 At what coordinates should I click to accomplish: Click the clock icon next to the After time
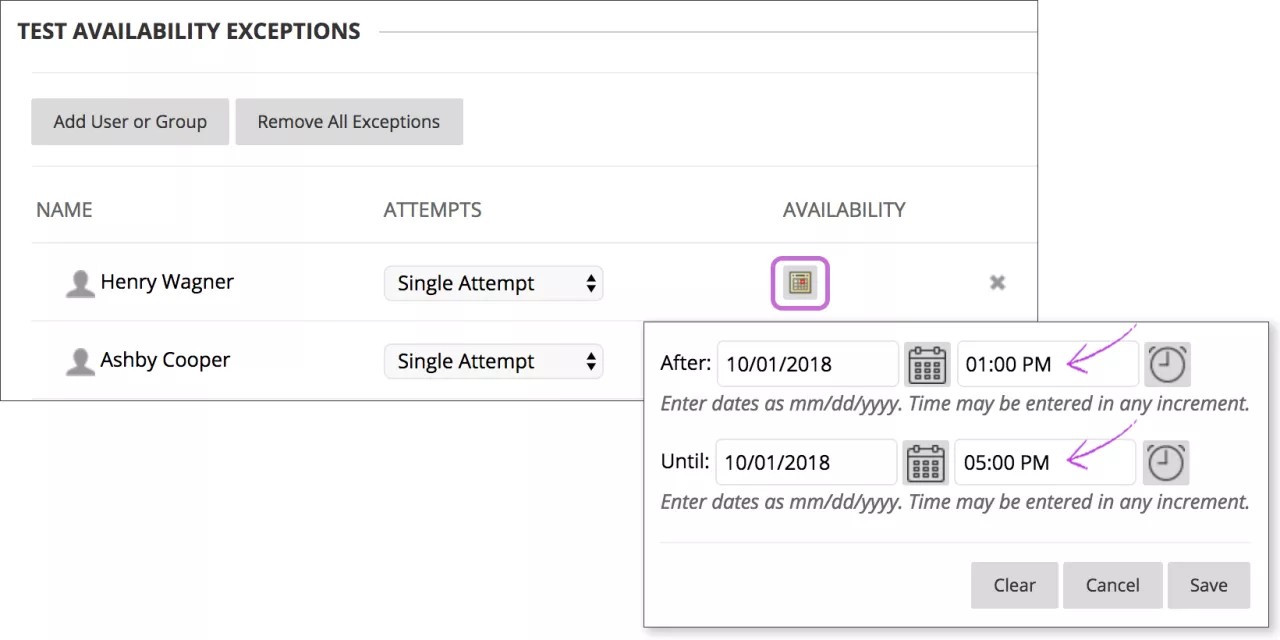1168,364
